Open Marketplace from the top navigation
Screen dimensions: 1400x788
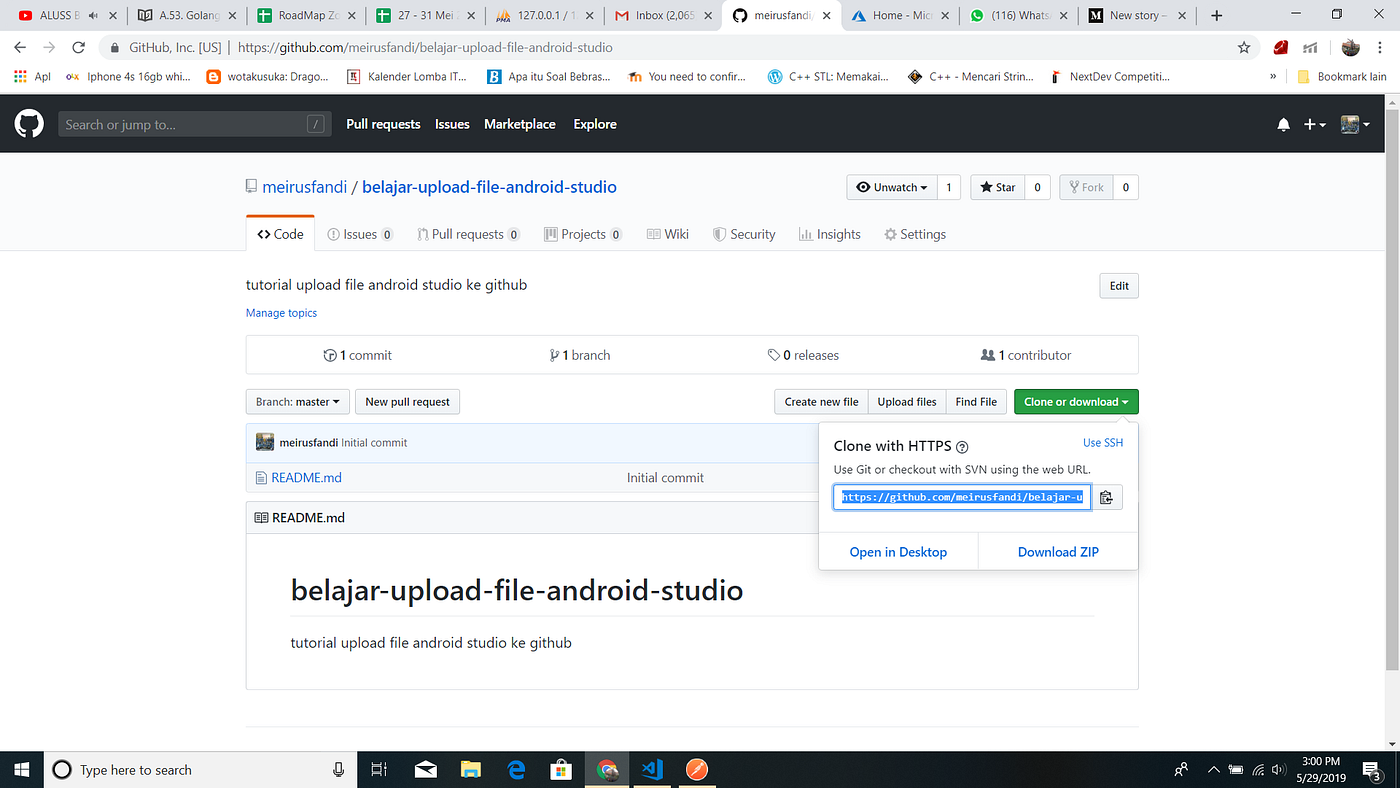pyautogui.click(x=519, y=124)
